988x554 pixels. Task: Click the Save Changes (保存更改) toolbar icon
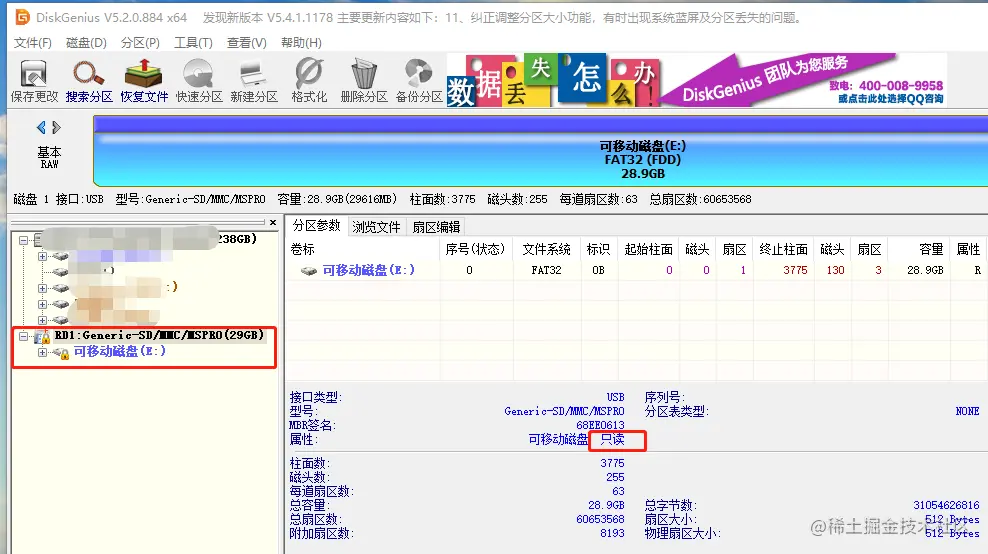tap(34, 81)
